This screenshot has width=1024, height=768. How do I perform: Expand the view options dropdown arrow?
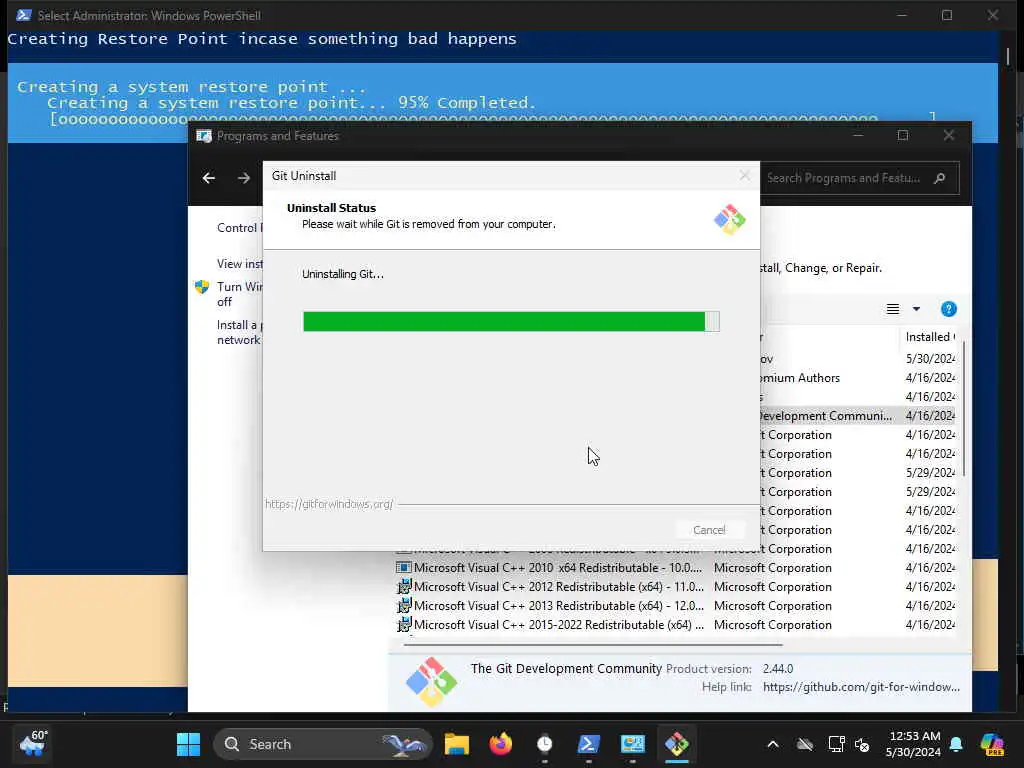click(916, 309)
